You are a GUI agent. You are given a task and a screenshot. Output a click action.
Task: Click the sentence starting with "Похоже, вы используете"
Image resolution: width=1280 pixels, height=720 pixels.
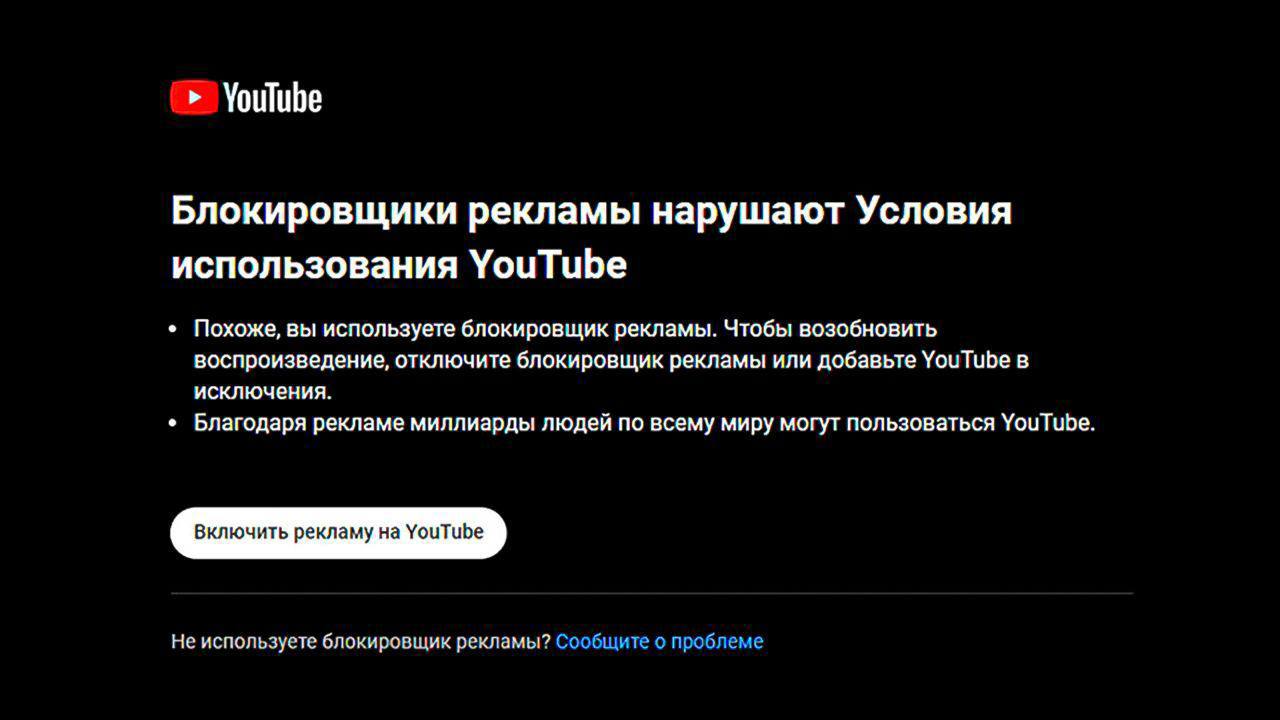[455, 328]
